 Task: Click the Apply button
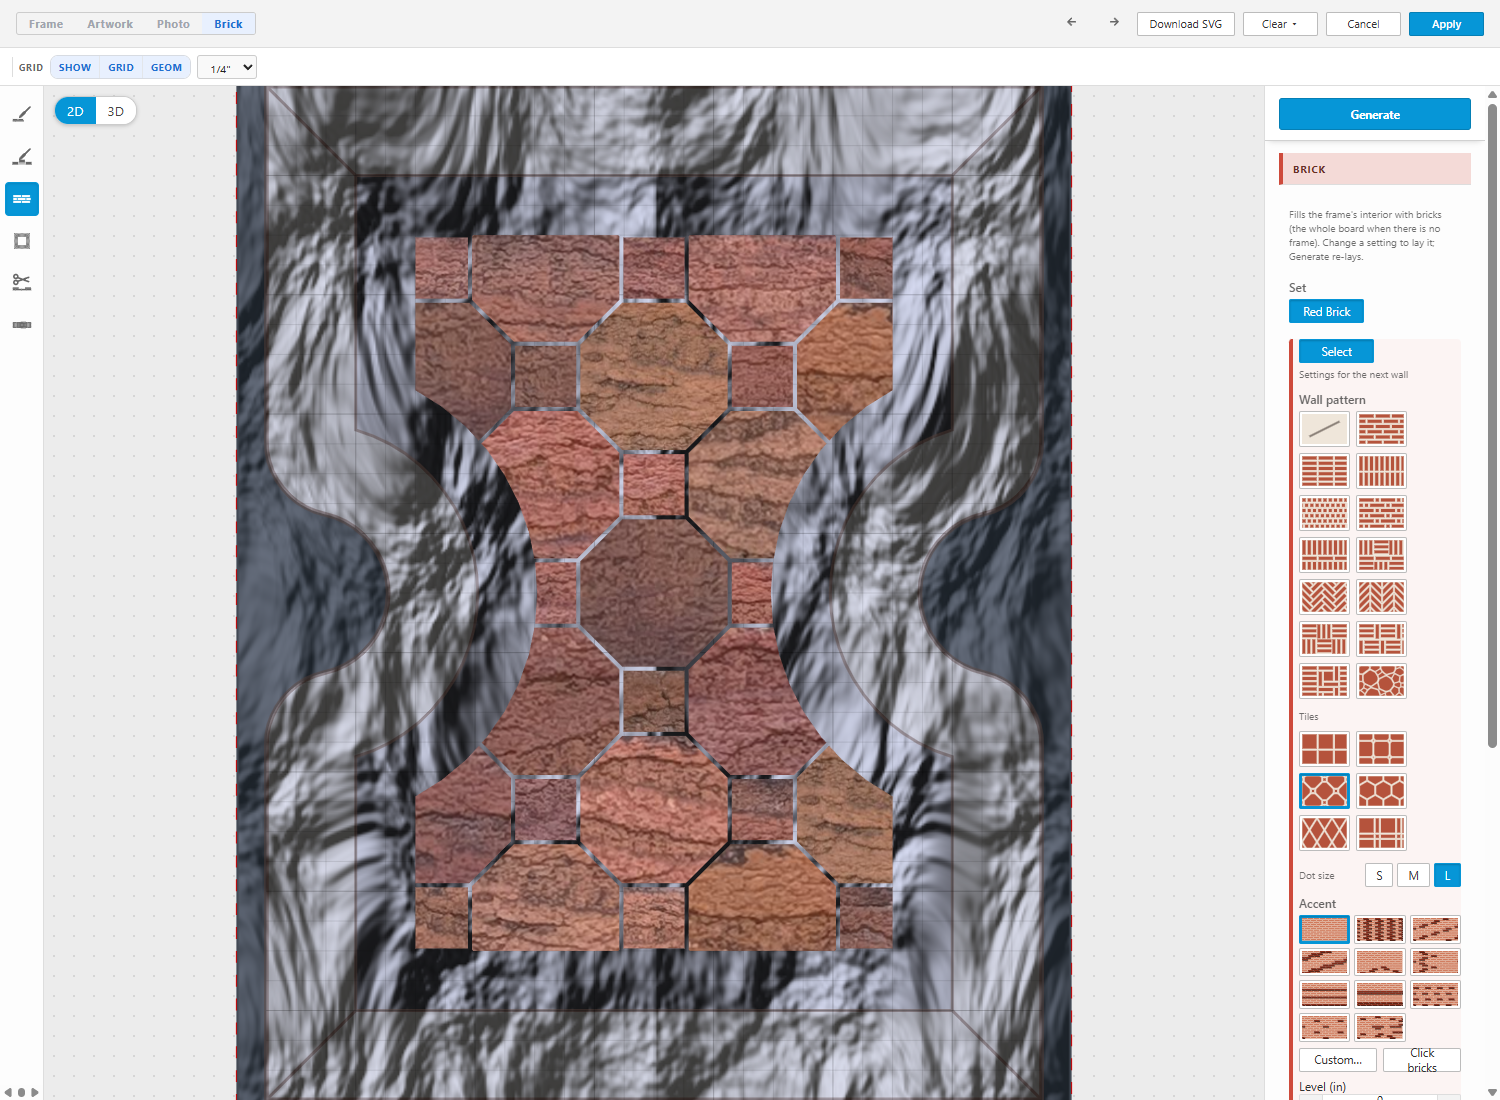1446,24
